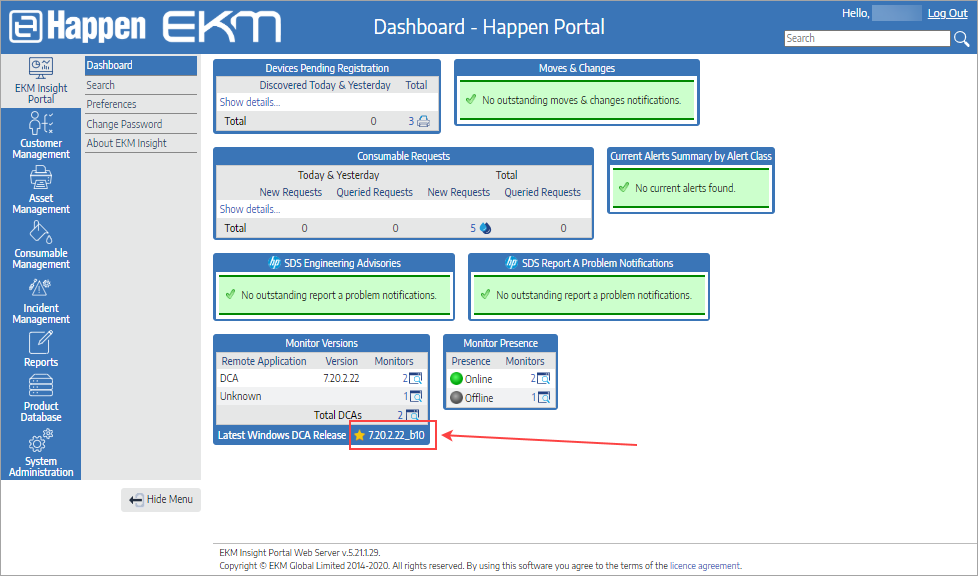Open Incident Management section
Viewport: 978px width, 576px height.
[41, 301]
